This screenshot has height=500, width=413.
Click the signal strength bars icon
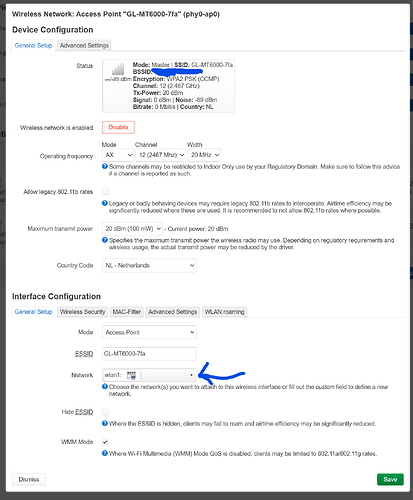pos(118,69)
